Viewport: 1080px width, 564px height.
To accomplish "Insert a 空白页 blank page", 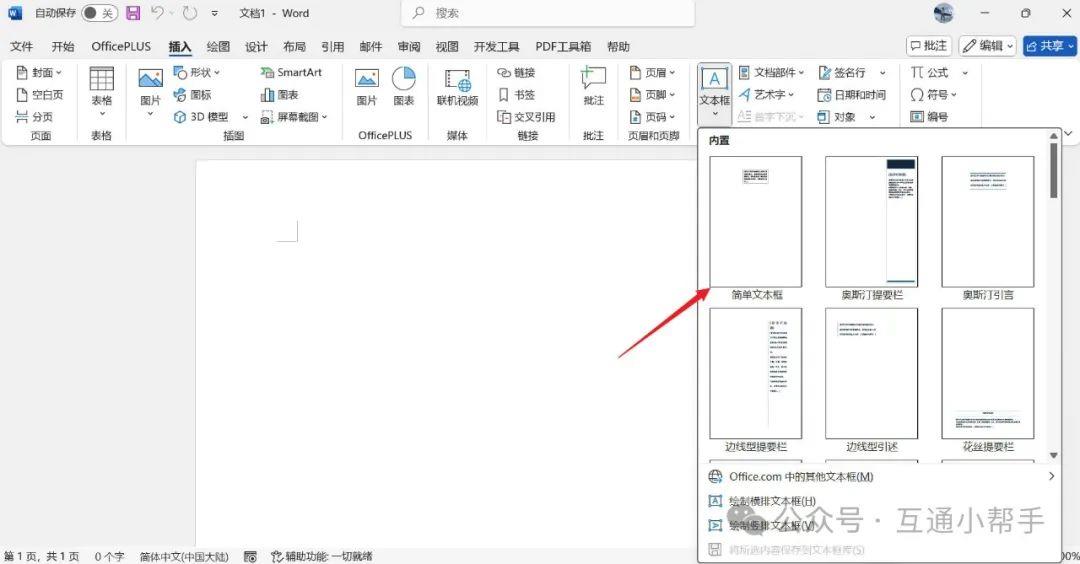I will (x=39, y=94).
